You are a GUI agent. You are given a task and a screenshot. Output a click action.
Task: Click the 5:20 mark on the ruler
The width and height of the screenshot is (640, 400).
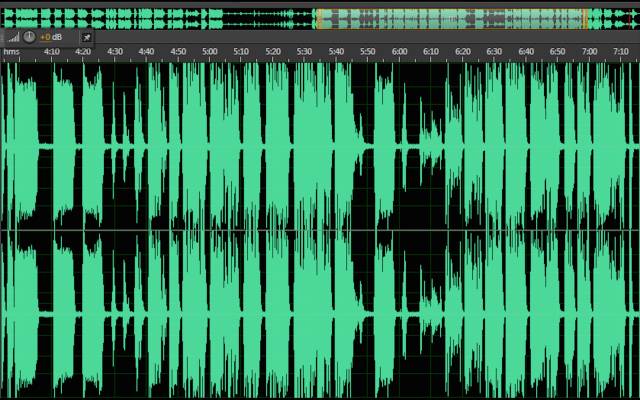pos(273,51)
